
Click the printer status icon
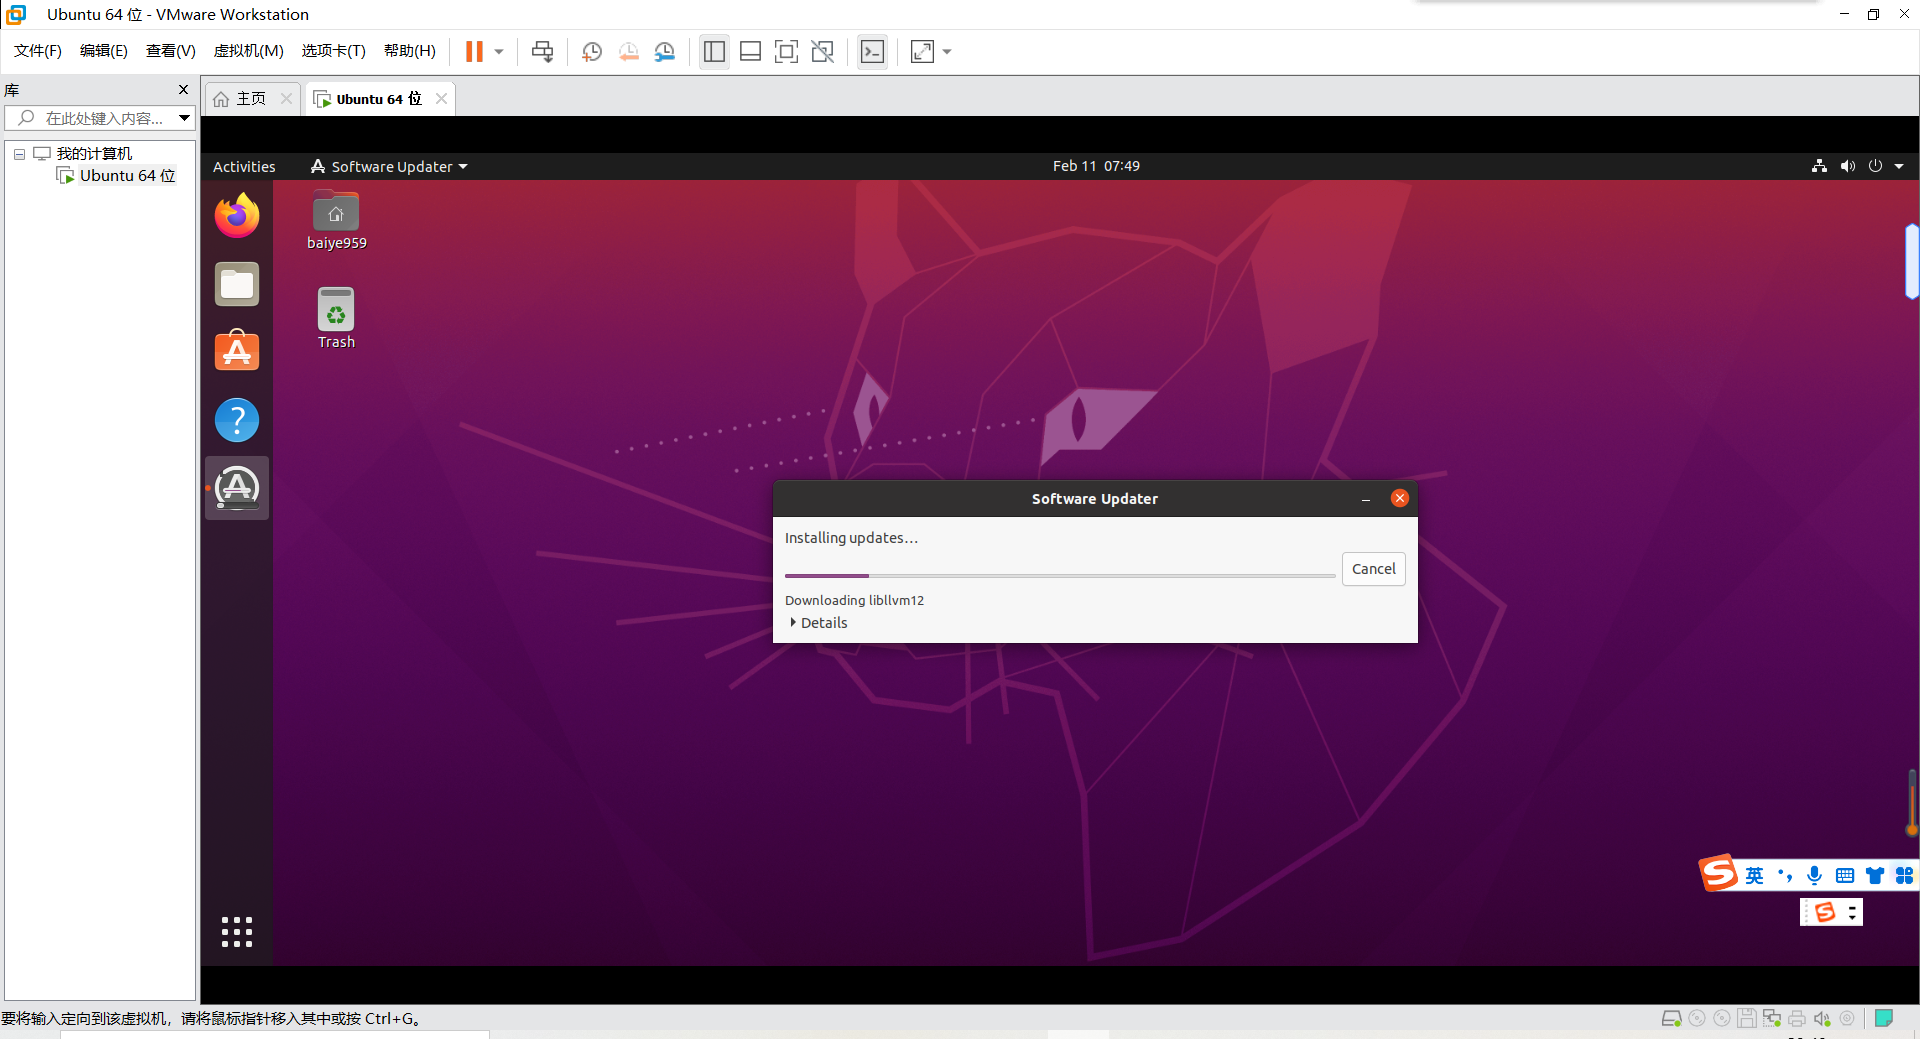[1797, 1018]
